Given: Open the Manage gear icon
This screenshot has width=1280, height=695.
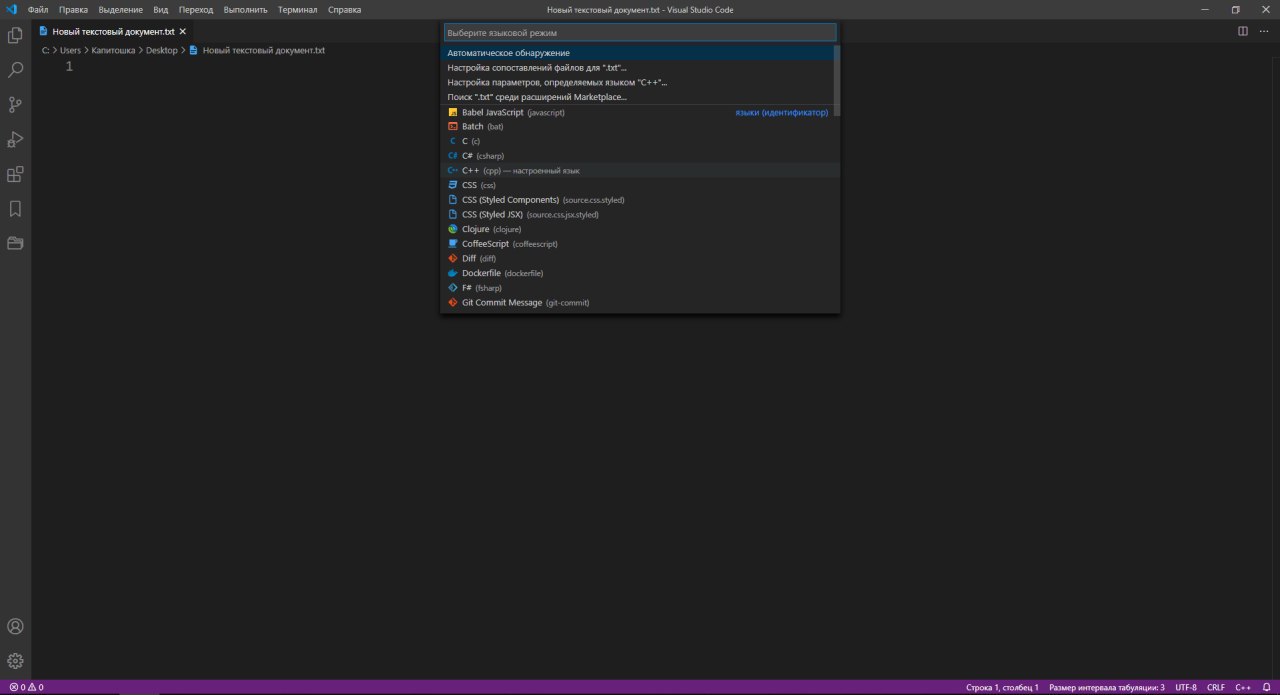Looking at the screenshot, I should pos(15,661).
